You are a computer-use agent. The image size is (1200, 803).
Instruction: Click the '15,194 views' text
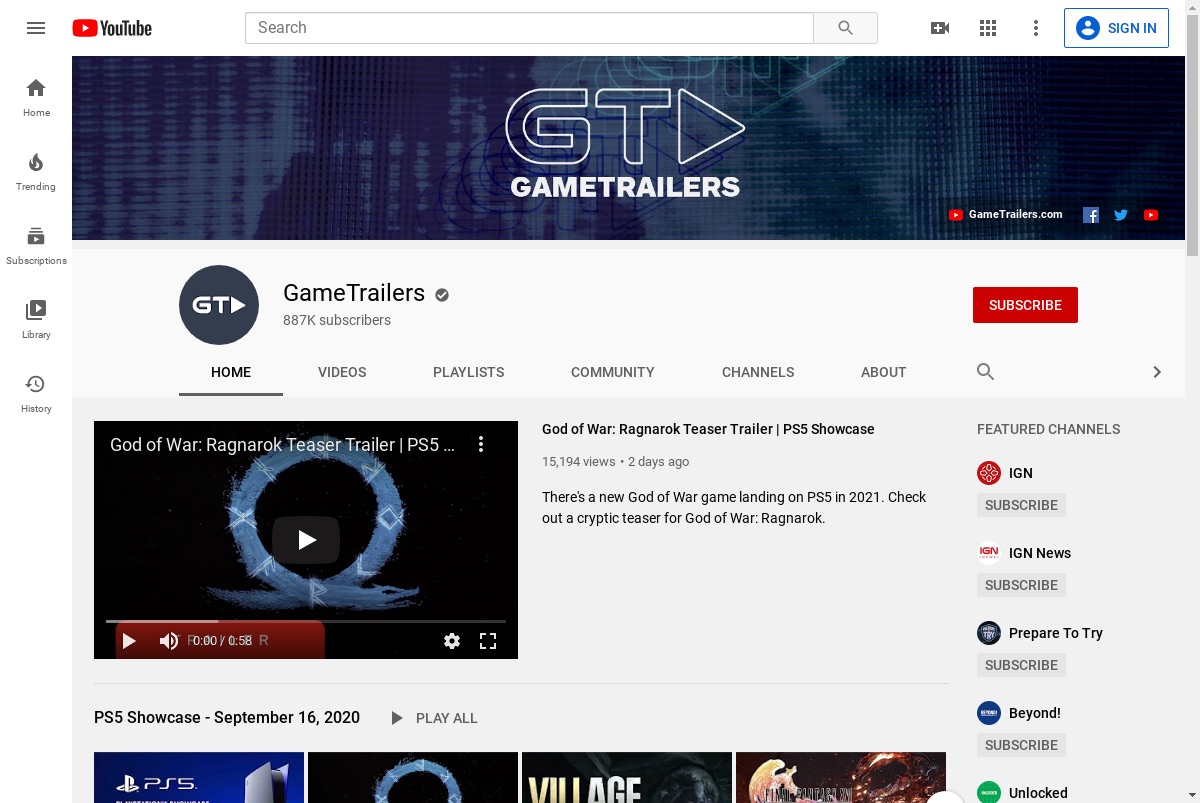579,462
